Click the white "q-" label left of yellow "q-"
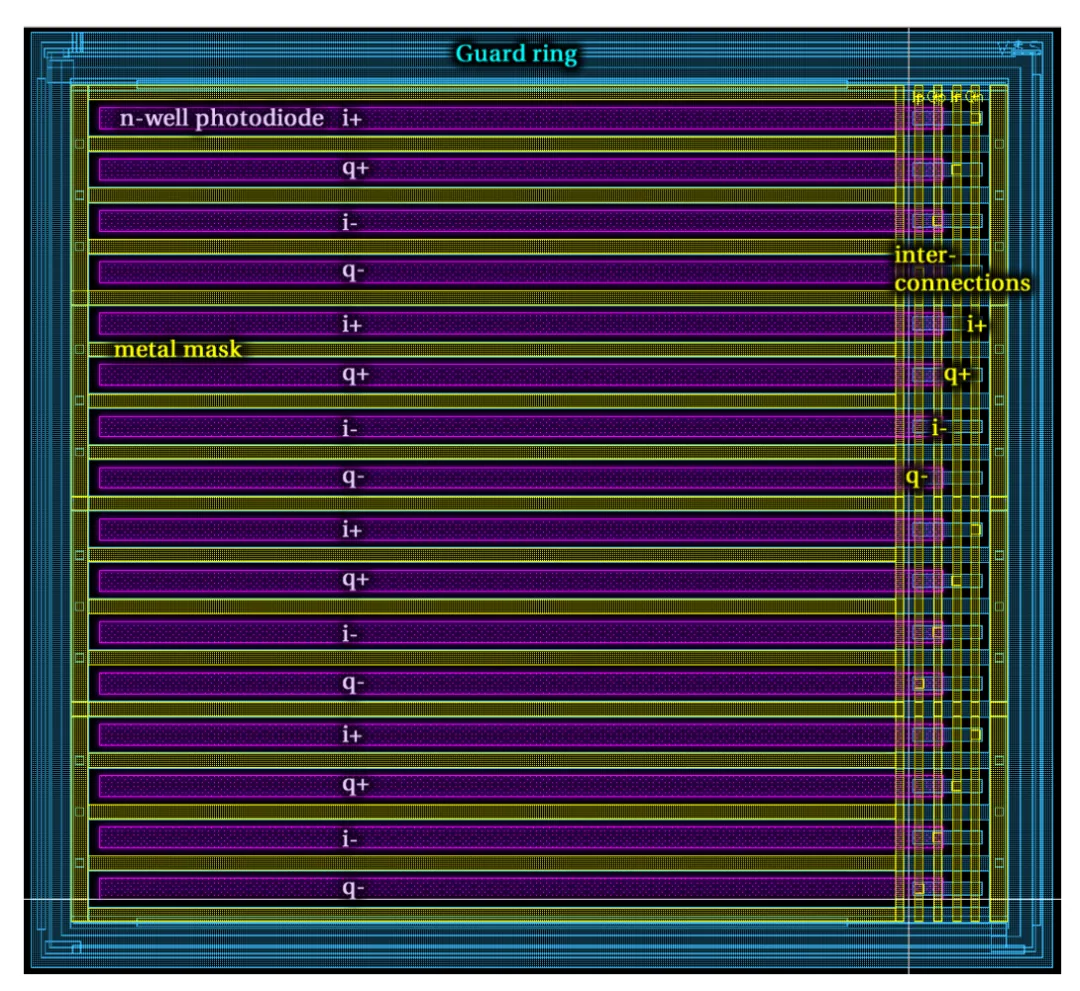1080x991 pixels. coord(353,477)
